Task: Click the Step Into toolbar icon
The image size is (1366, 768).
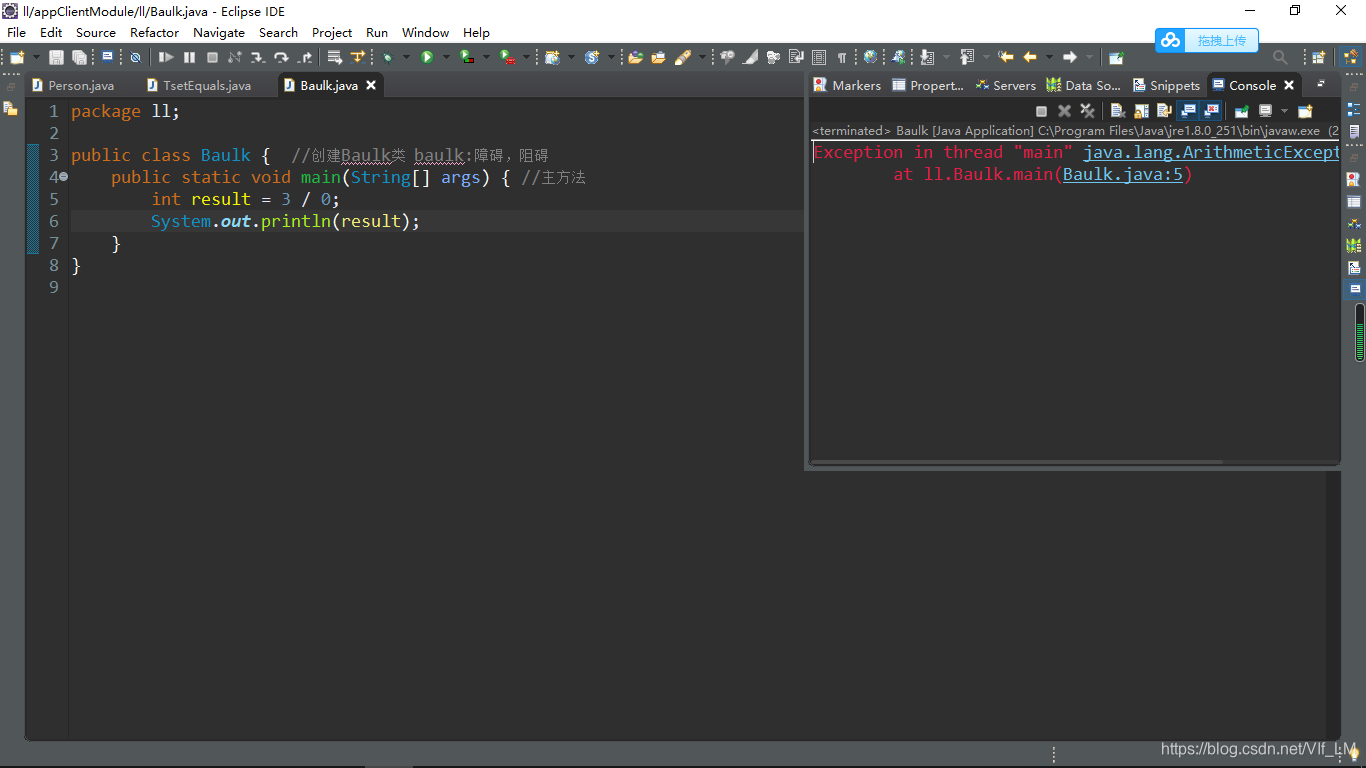Action: tap(258, 57)
